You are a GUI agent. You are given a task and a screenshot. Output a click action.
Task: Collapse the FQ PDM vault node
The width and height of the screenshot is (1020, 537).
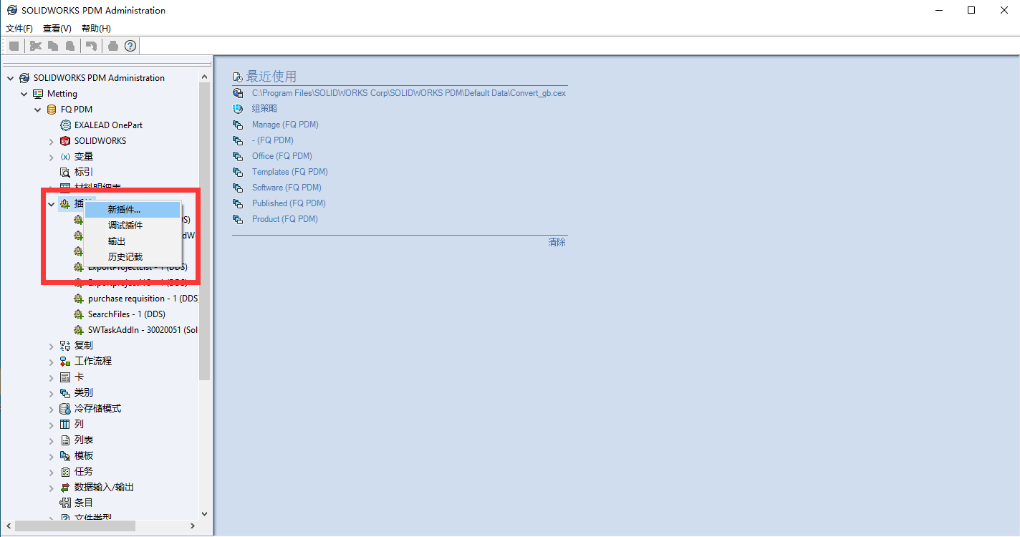(x=38, y=109)
